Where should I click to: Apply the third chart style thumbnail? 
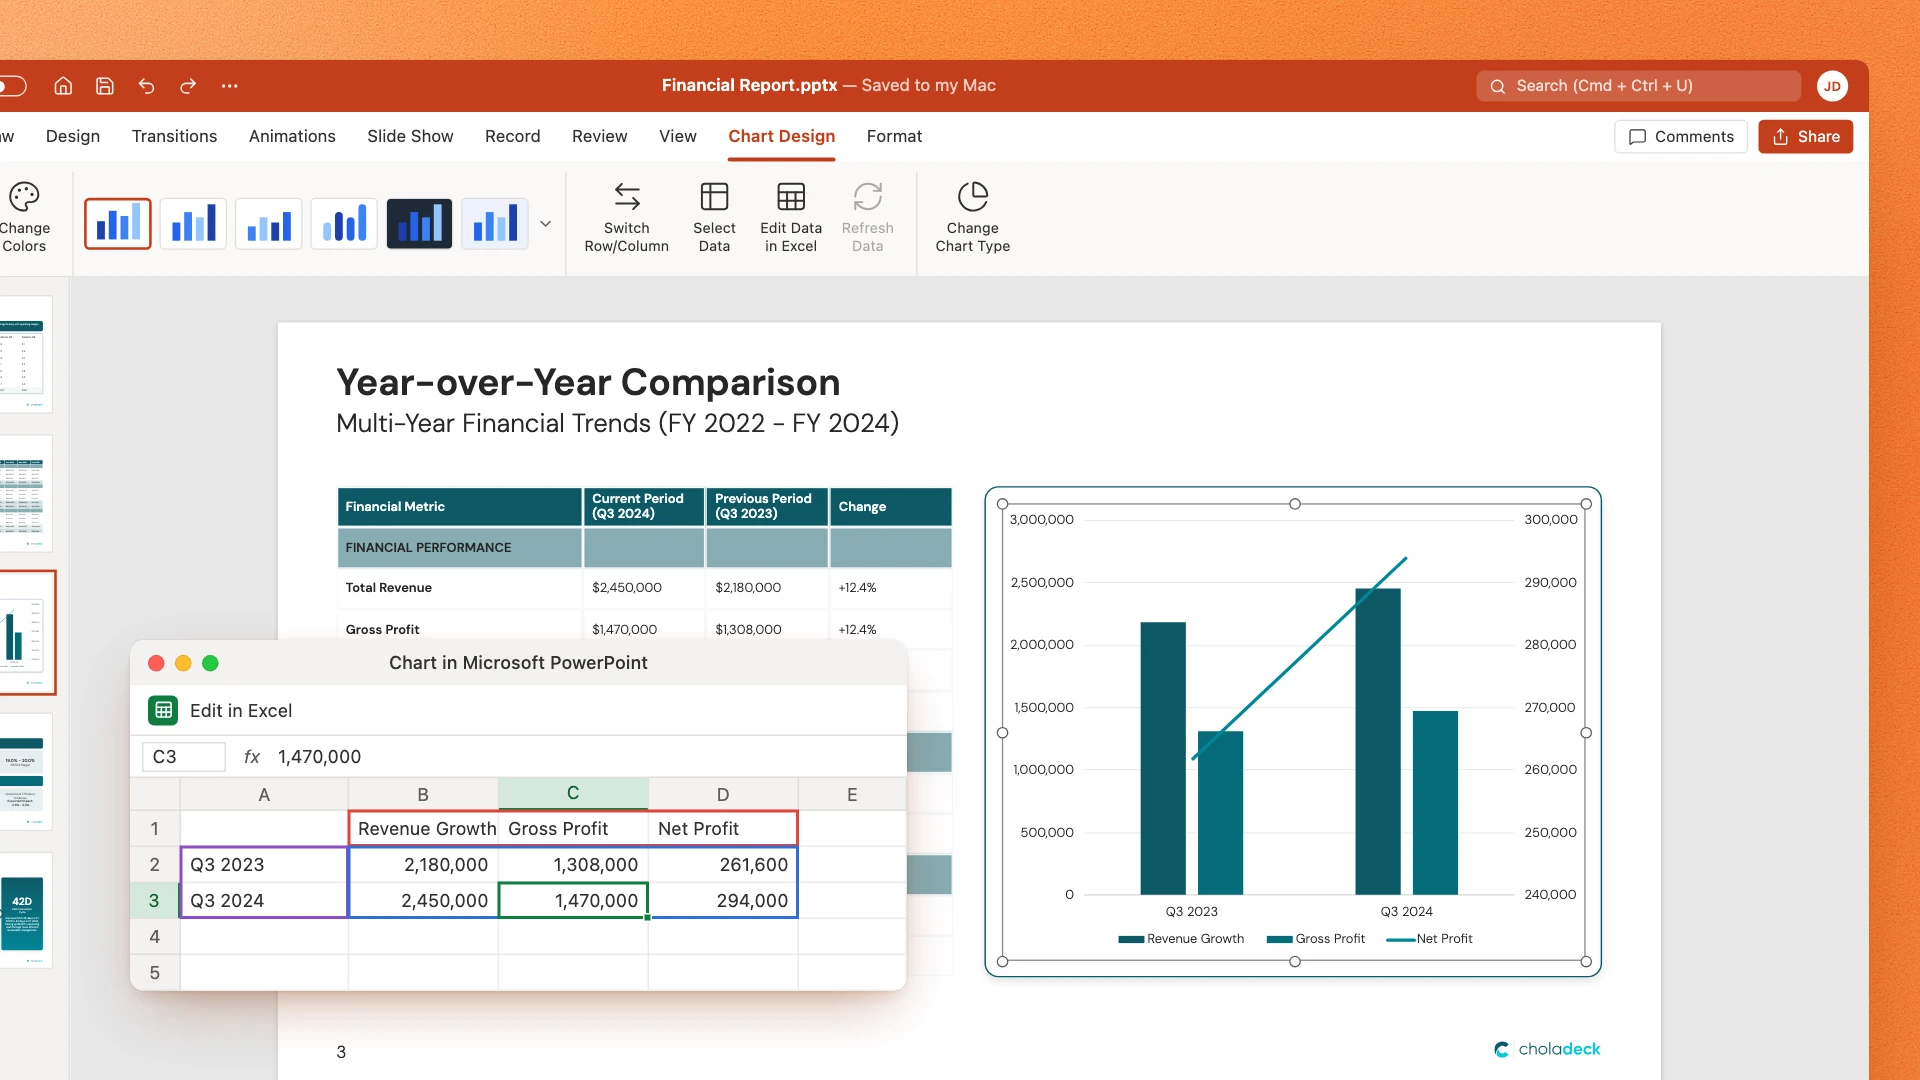coord(269,223)
